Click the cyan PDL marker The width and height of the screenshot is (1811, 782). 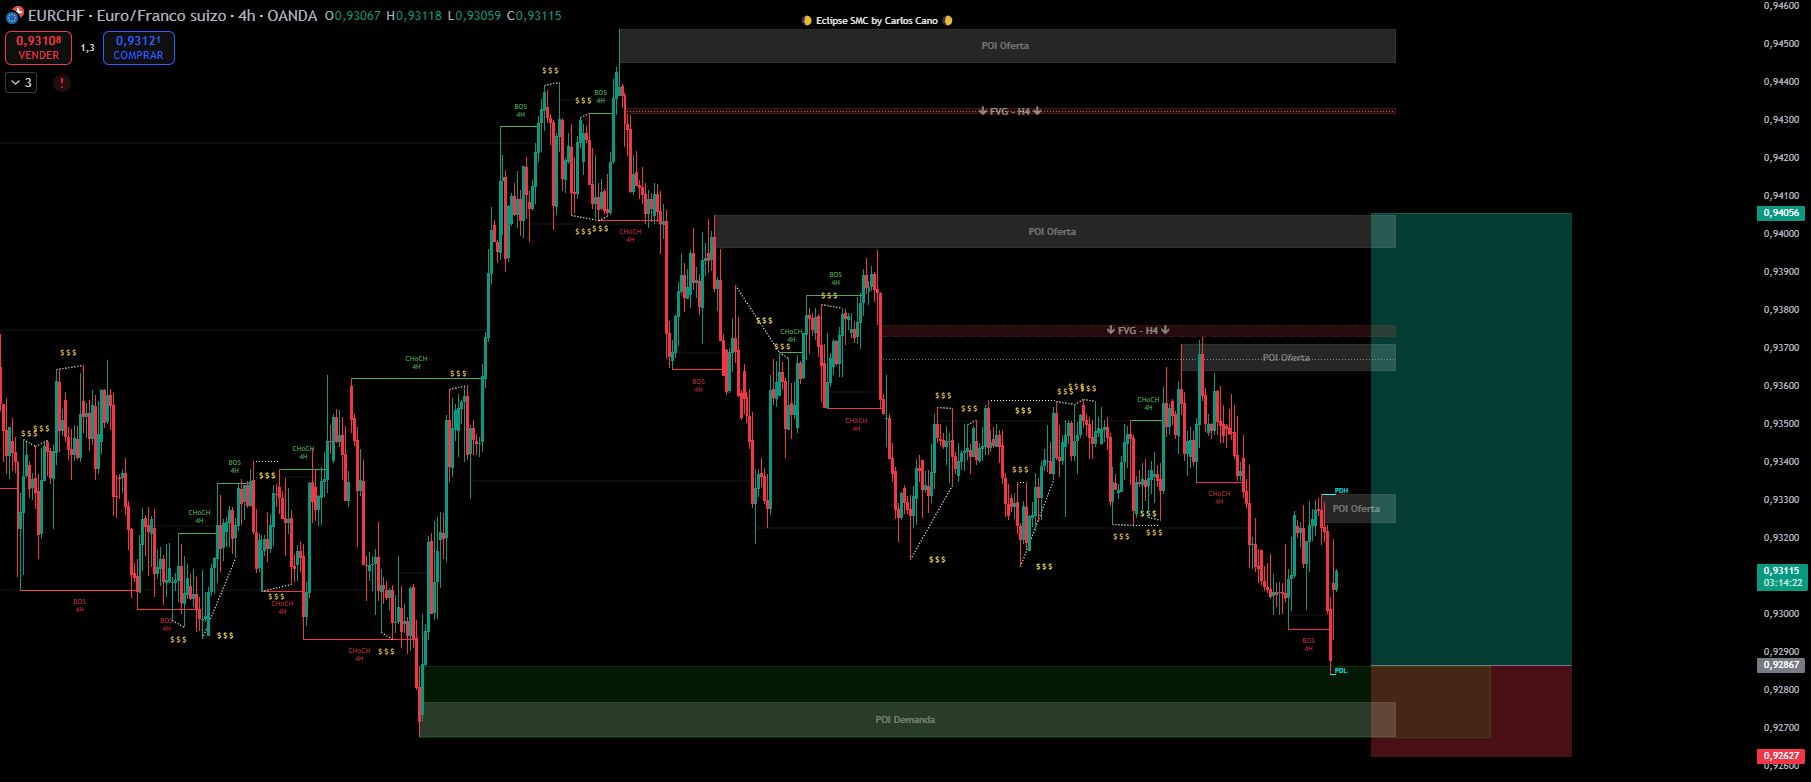[1340, 671]
